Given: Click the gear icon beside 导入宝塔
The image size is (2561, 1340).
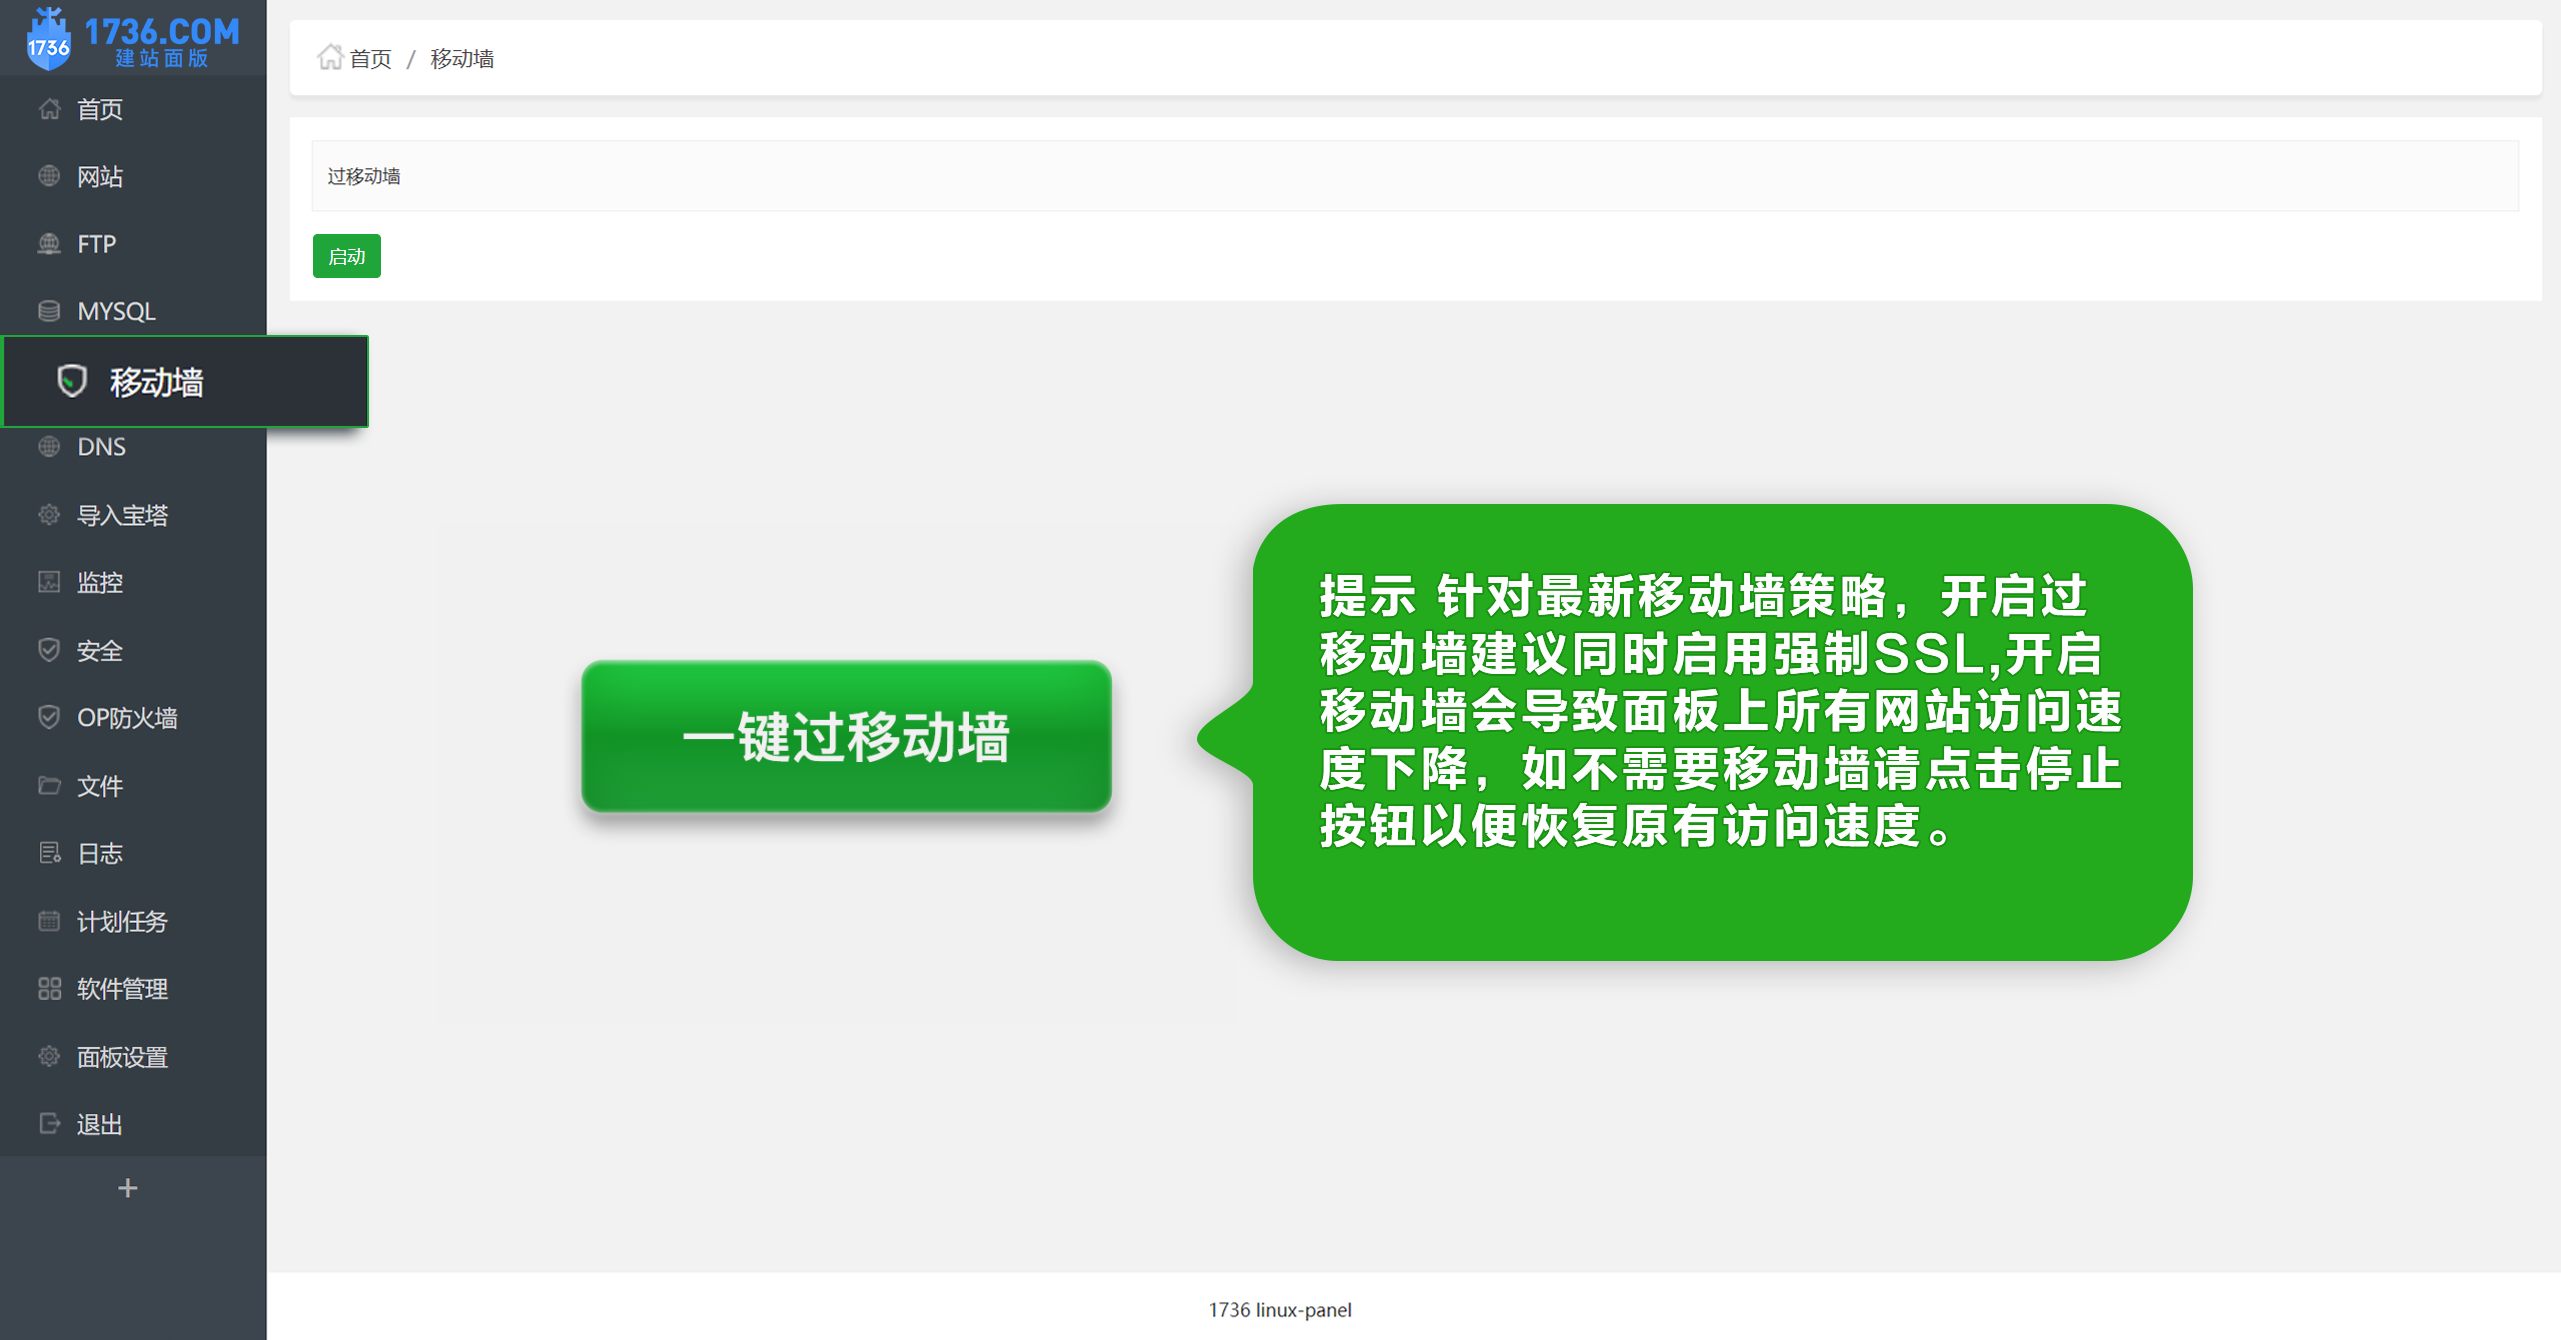Looking at the screenshot, I should coord(49,515).
